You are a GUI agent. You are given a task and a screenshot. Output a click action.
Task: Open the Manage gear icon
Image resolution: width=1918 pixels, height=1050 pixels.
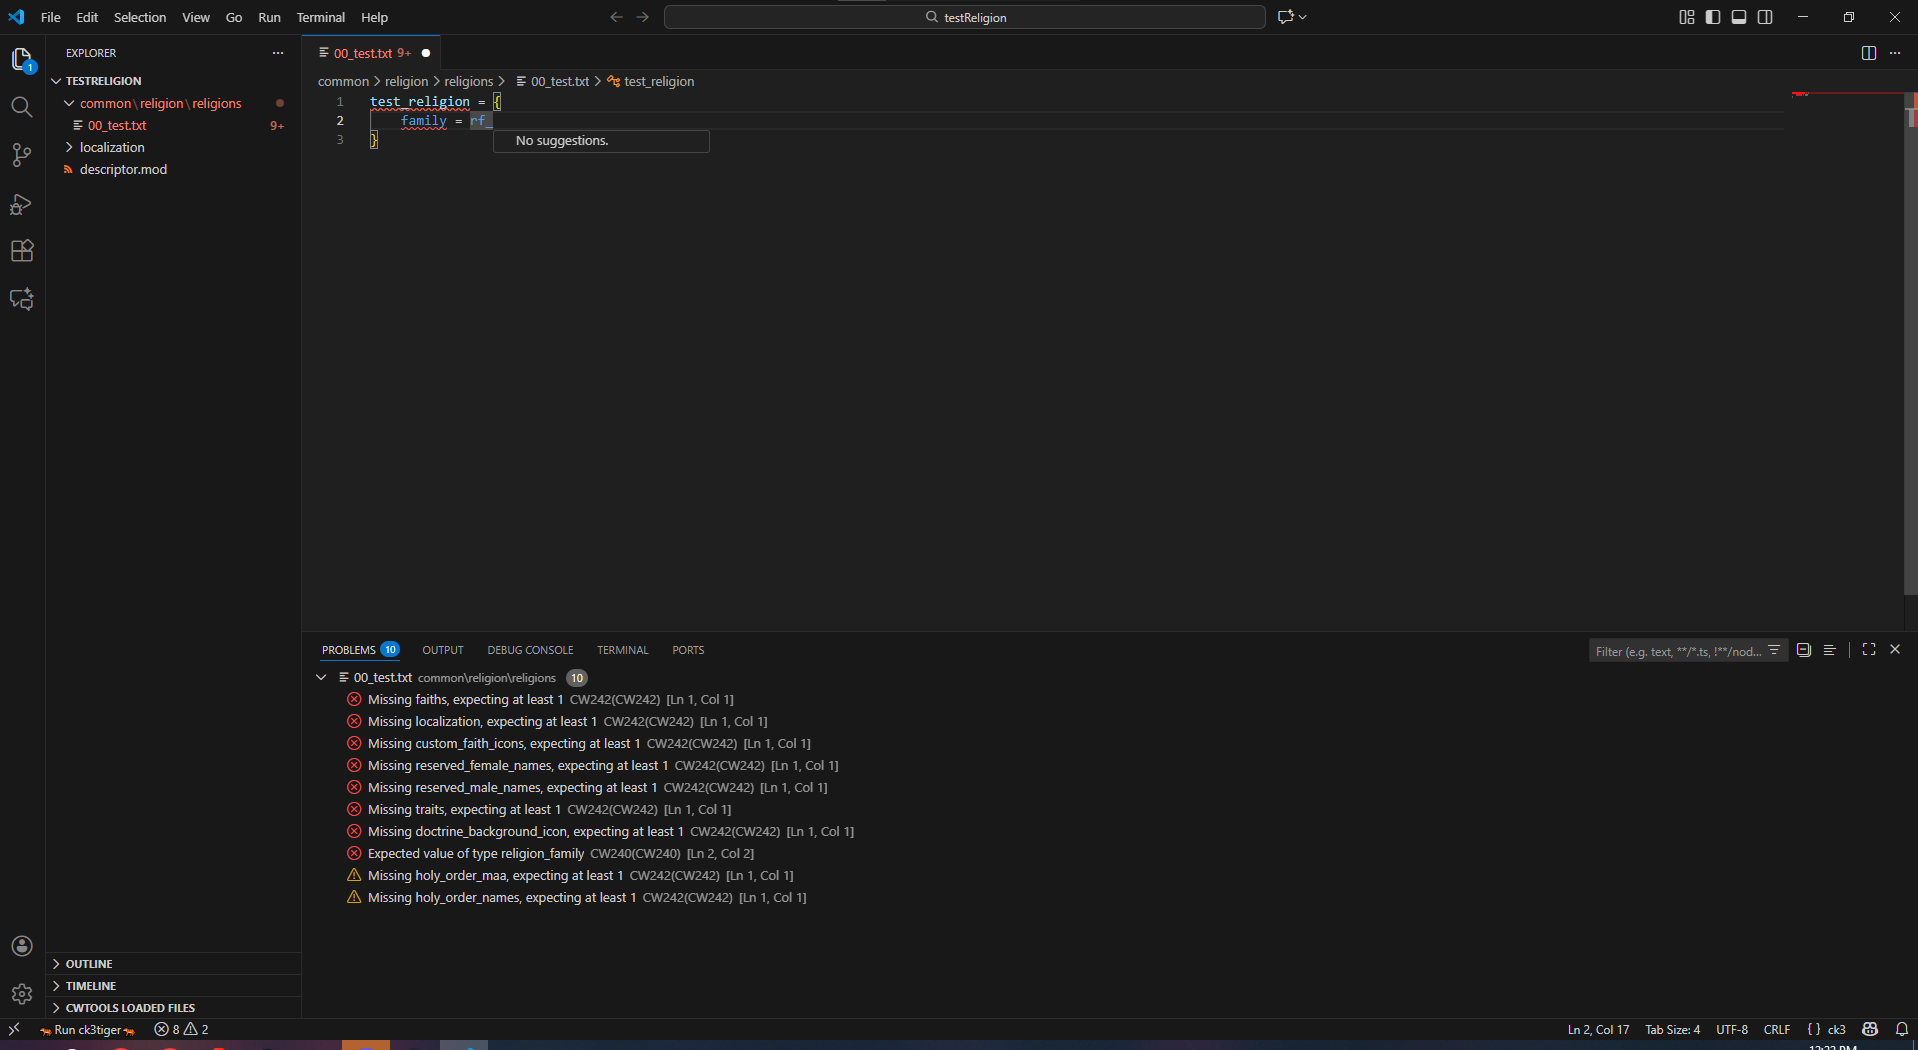tap(22, 994)
